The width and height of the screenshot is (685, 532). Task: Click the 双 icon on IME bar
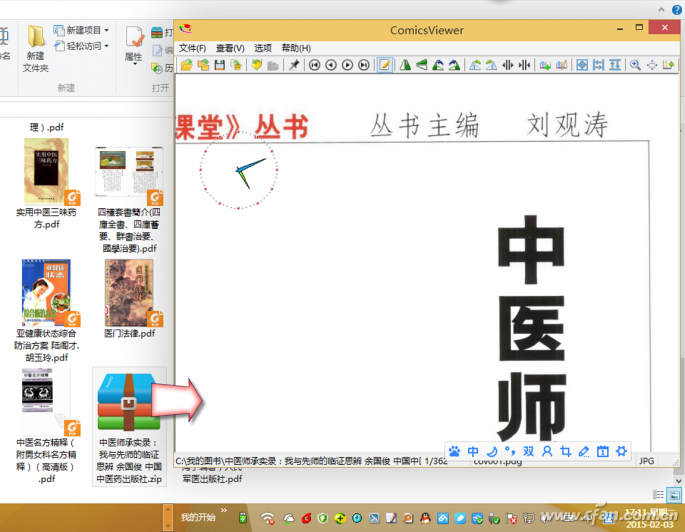529,451
